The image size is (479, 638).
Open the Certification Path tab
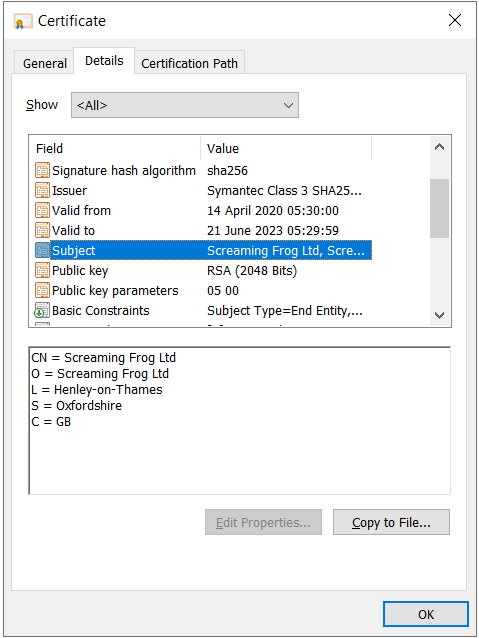(189, 63)
